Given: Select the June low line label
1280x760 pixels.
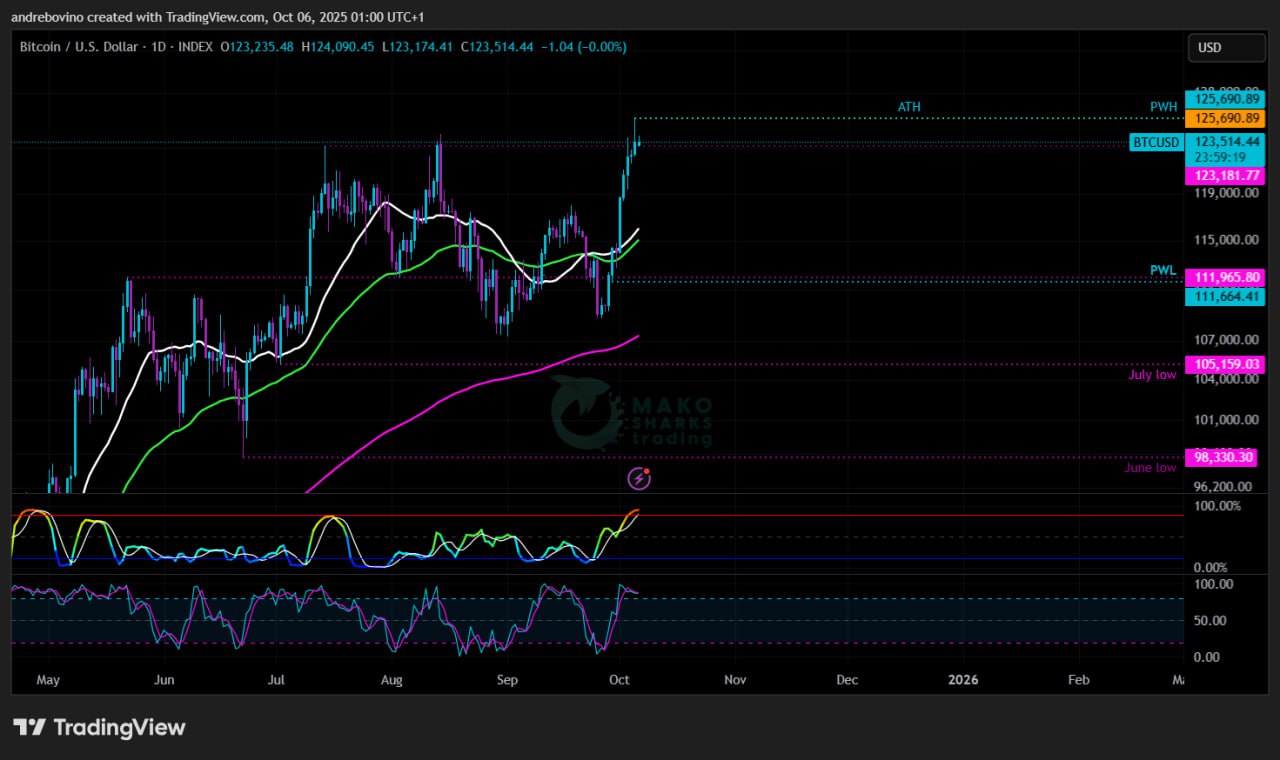Looking at the screenshot, I should (1150, 467).
